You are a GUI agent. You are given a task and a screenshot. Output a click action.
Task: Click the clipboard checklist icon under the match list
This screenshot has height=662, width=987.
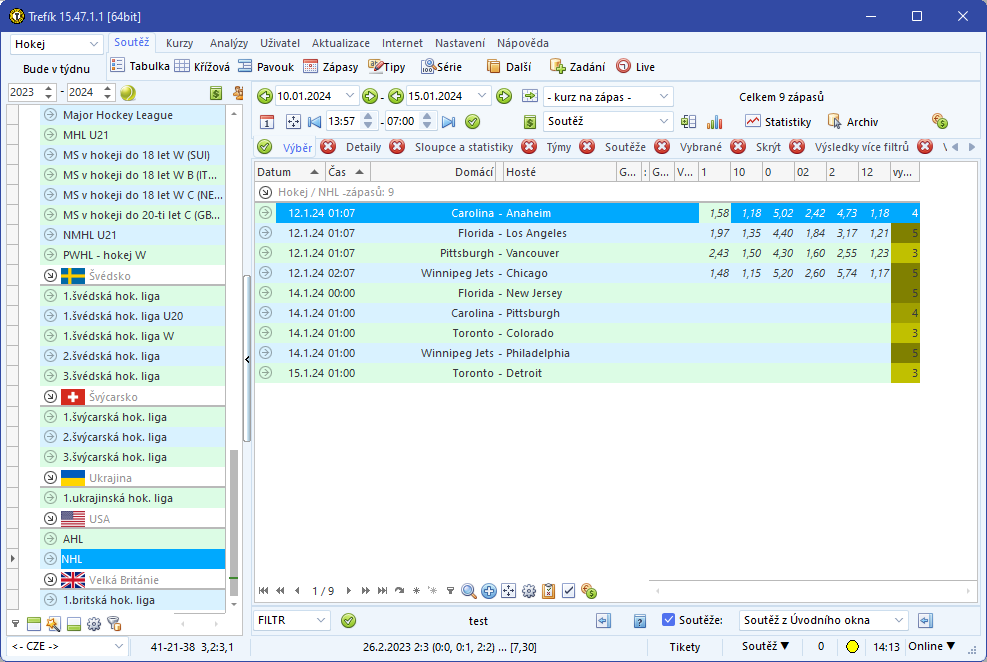(x=548, y=591)
